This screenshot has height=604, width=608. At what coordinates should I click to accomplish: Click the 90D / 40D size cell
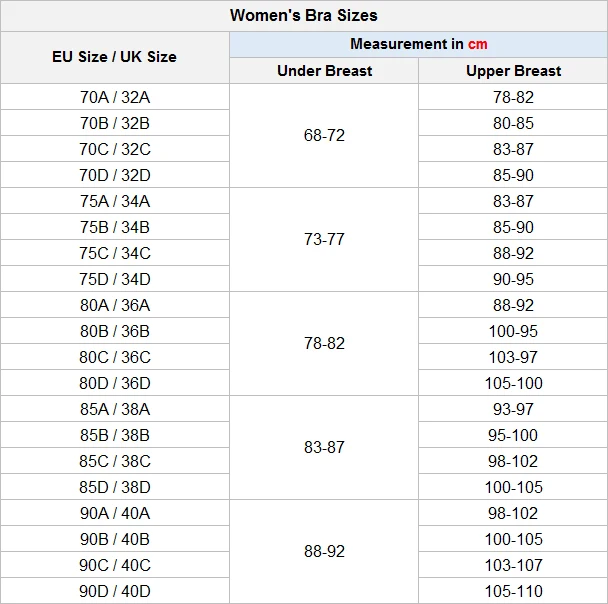pos(115,591)
